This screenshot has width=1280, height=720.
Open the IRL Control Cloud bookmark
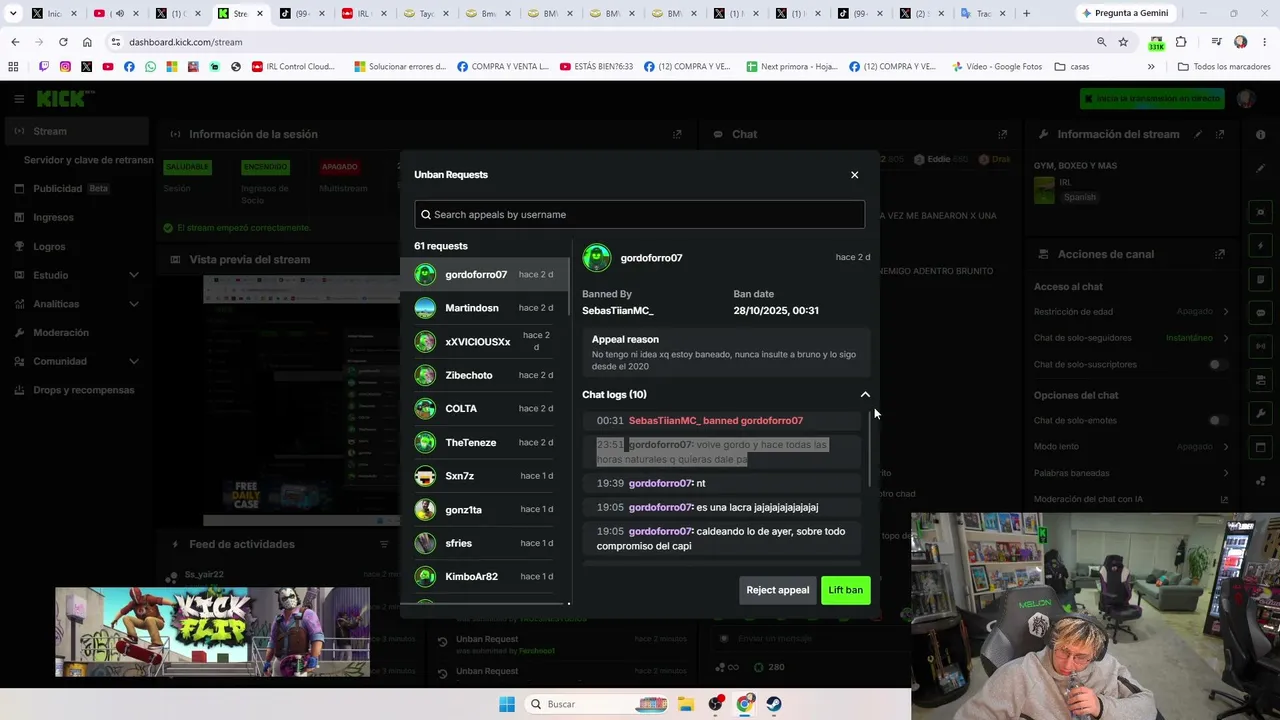(x=293, y=67)
